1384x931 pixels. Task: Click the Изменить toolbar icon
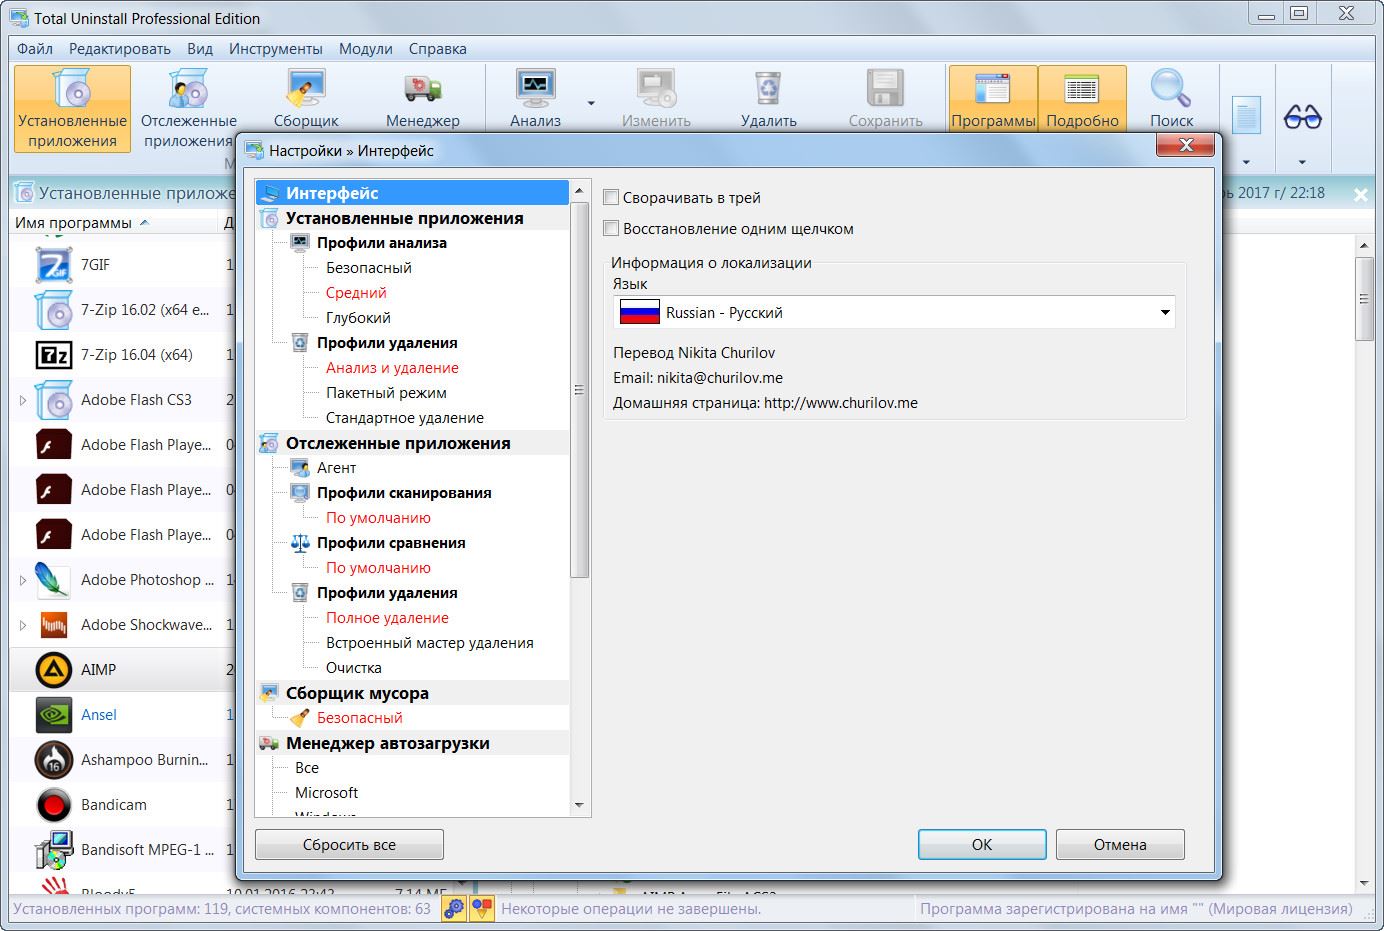point(656,88)
